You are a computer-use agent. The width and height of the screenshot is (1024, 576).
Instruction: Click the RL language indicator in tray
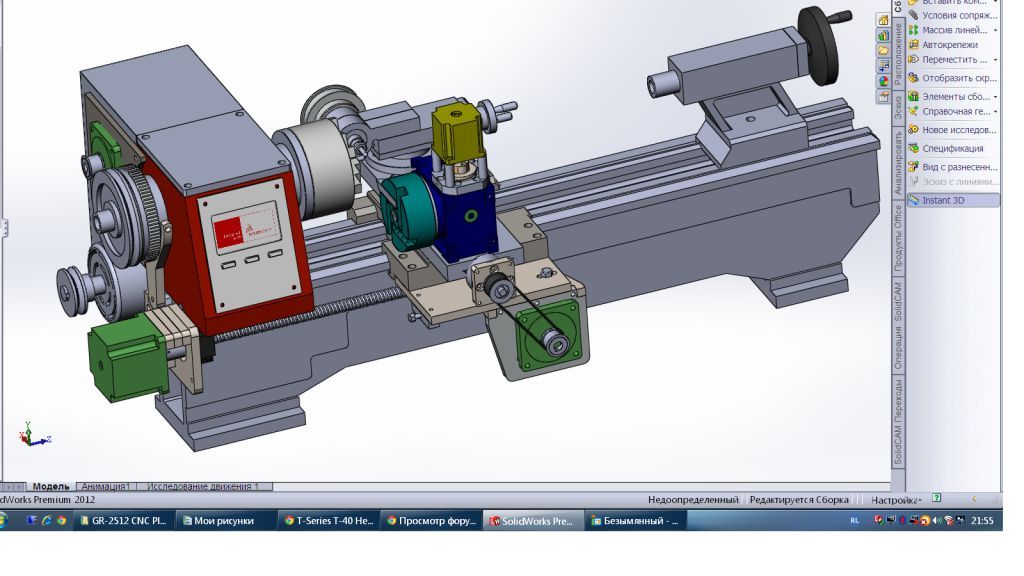(855, 520)
